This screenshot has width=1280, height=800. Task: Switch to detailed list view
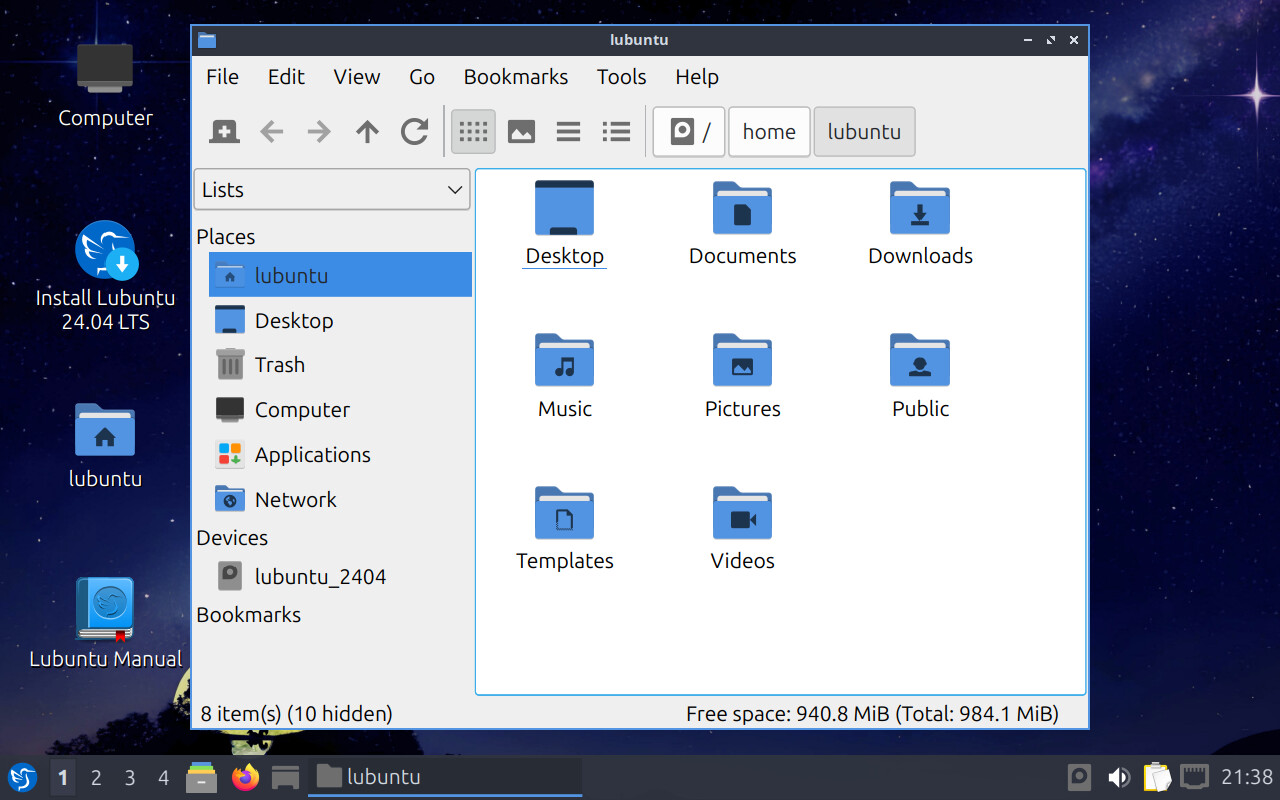click(x=617, y=131)
